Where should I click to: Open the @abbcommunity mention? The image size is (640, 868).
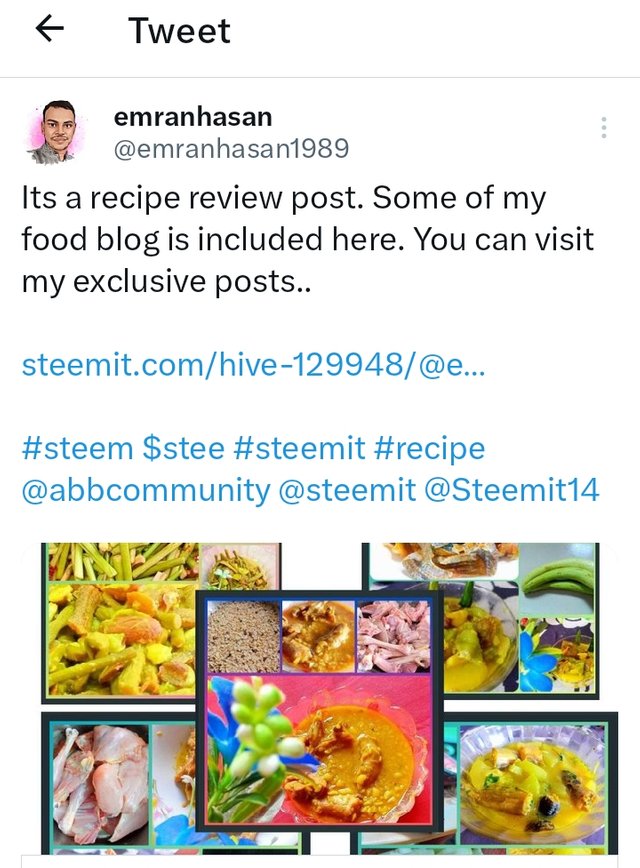146,490
